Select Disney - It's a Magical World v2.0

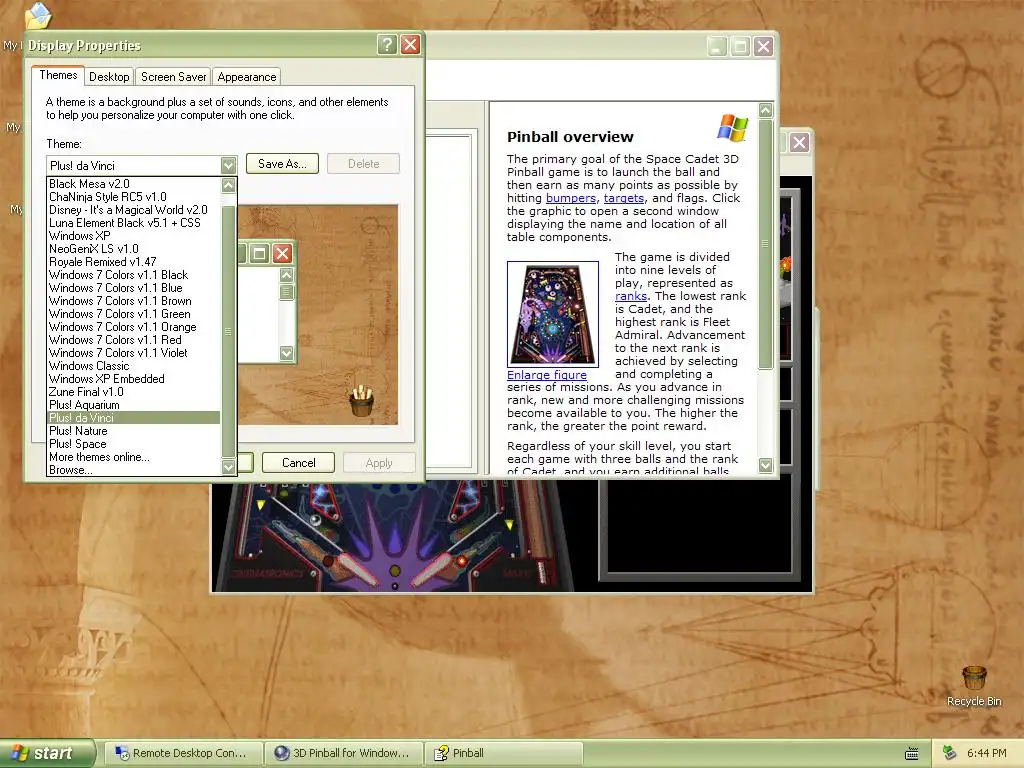(134, 210)
